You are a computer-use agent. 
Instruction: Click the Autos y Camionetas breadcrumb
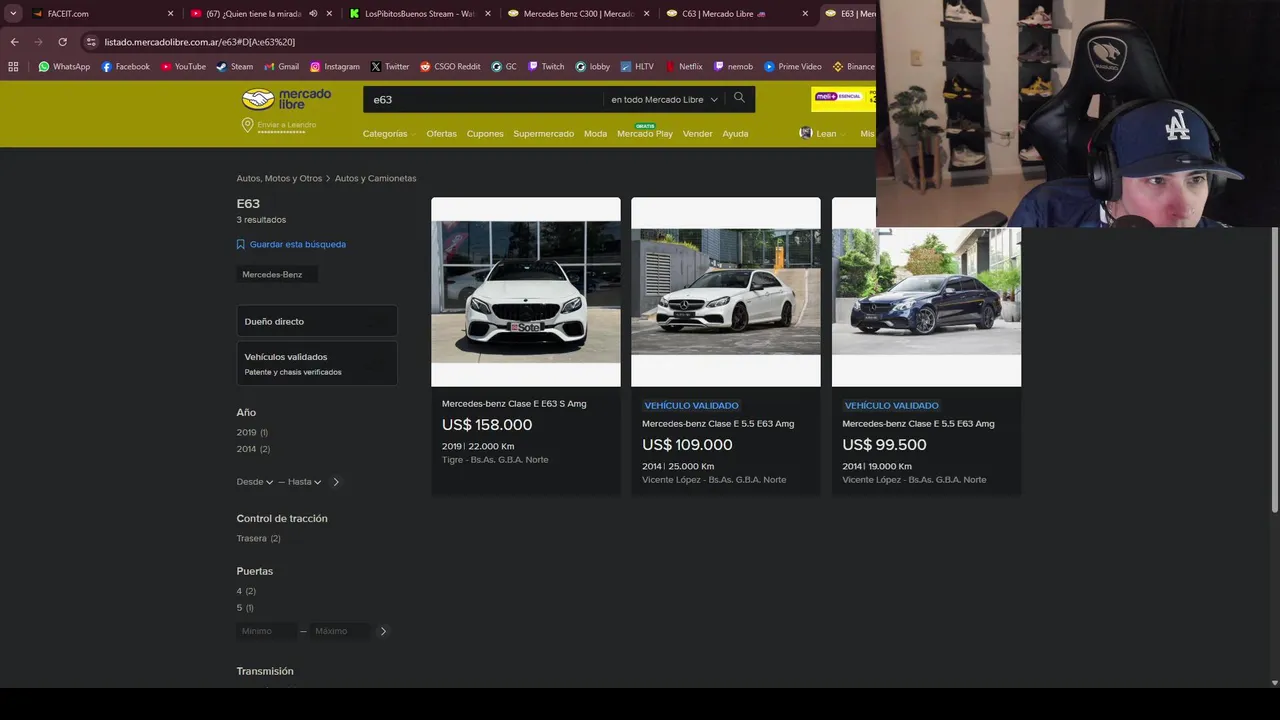click(x=375, y=178)
